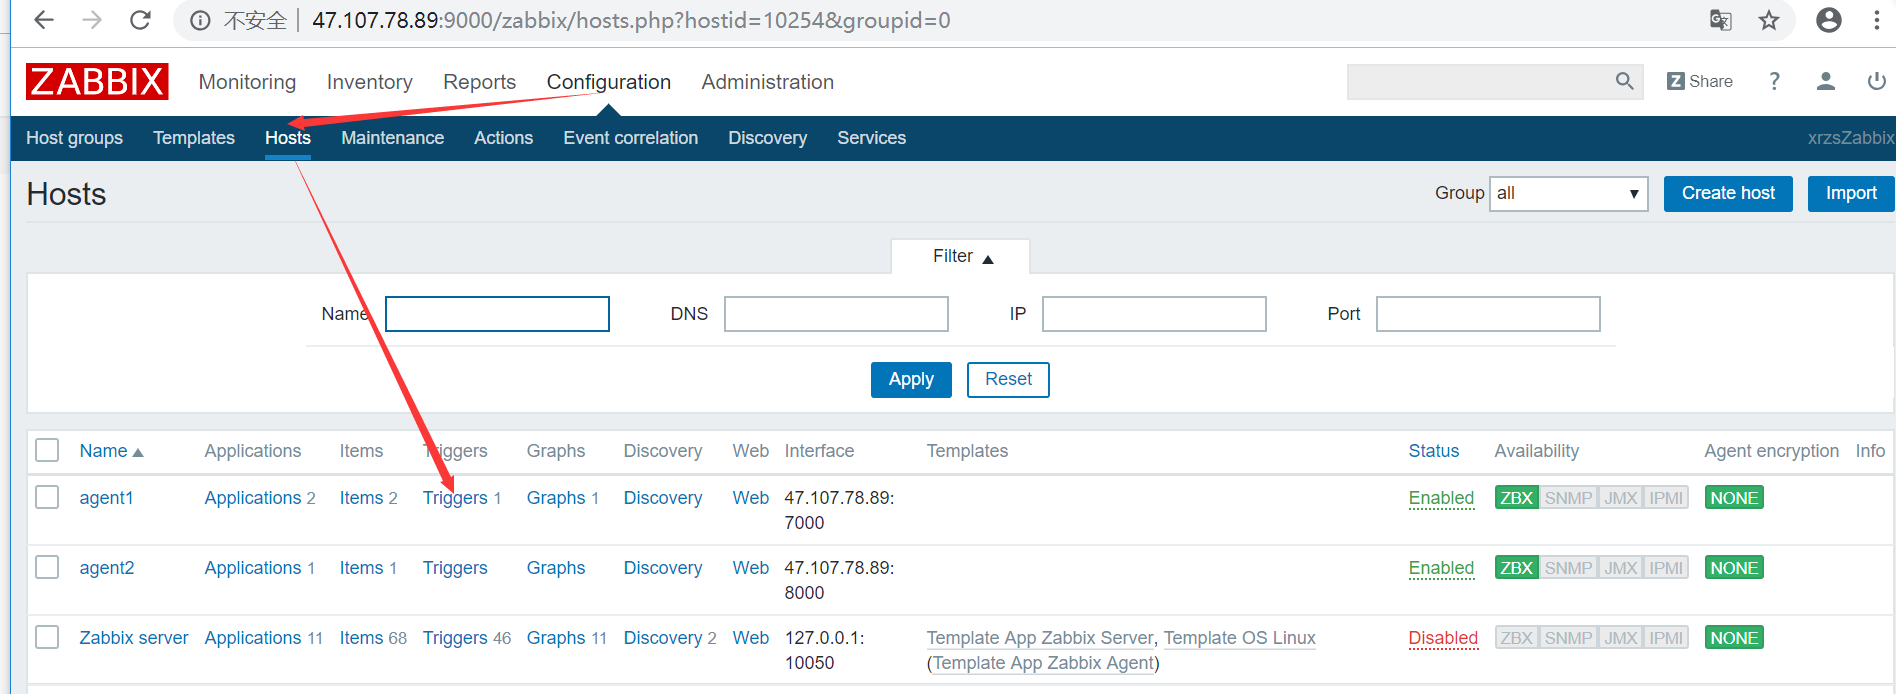
Task: Click ZBX availability badge for agent1
Action: click(1516, 498)
